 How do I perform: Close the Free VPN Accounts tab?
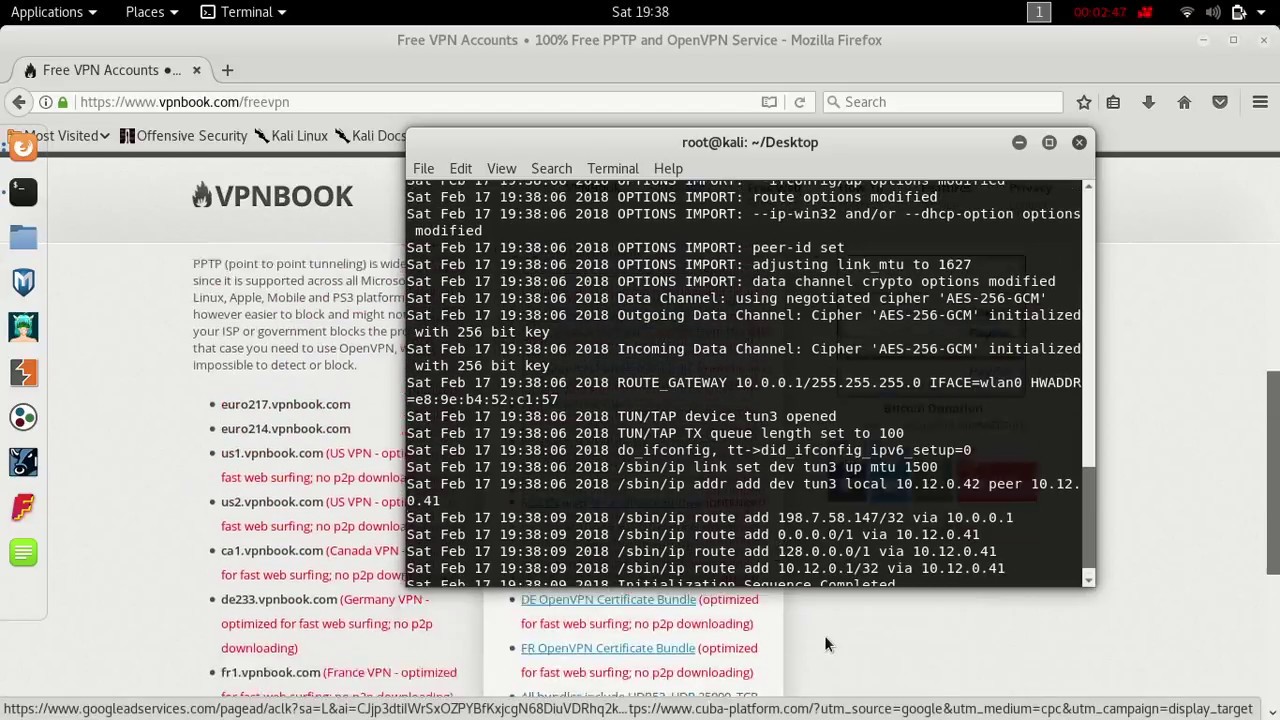coord(196,70)
